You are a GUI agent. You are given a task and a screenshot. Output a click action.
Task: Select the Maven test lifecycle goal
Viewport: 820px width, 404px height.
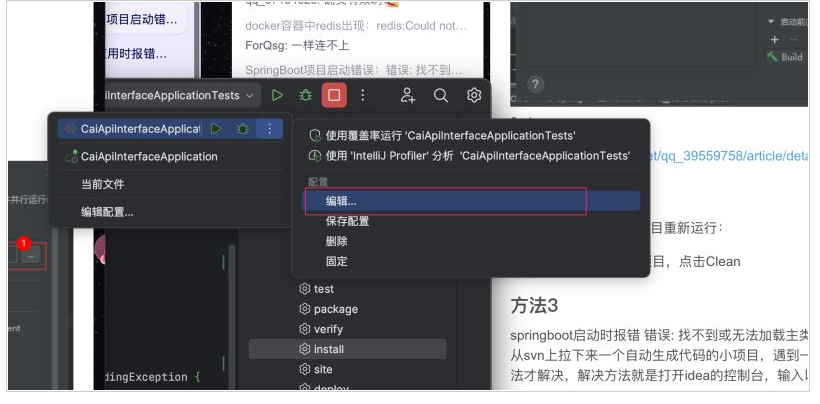pyautogui.click(x=316, y=288)
